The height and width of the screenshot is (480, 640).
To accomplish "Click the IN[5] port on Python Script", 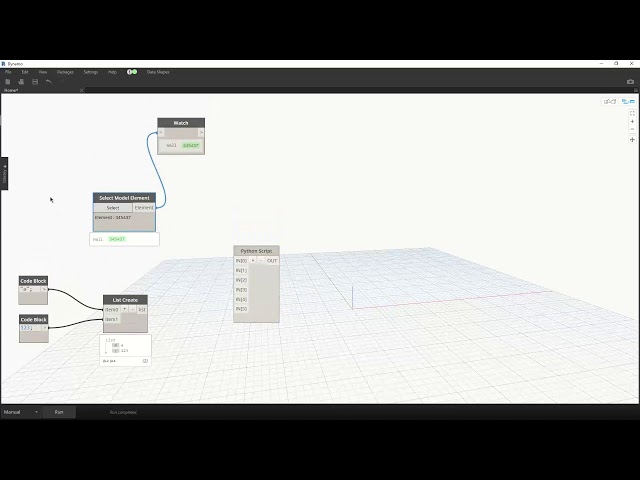I will pos(241,309).
